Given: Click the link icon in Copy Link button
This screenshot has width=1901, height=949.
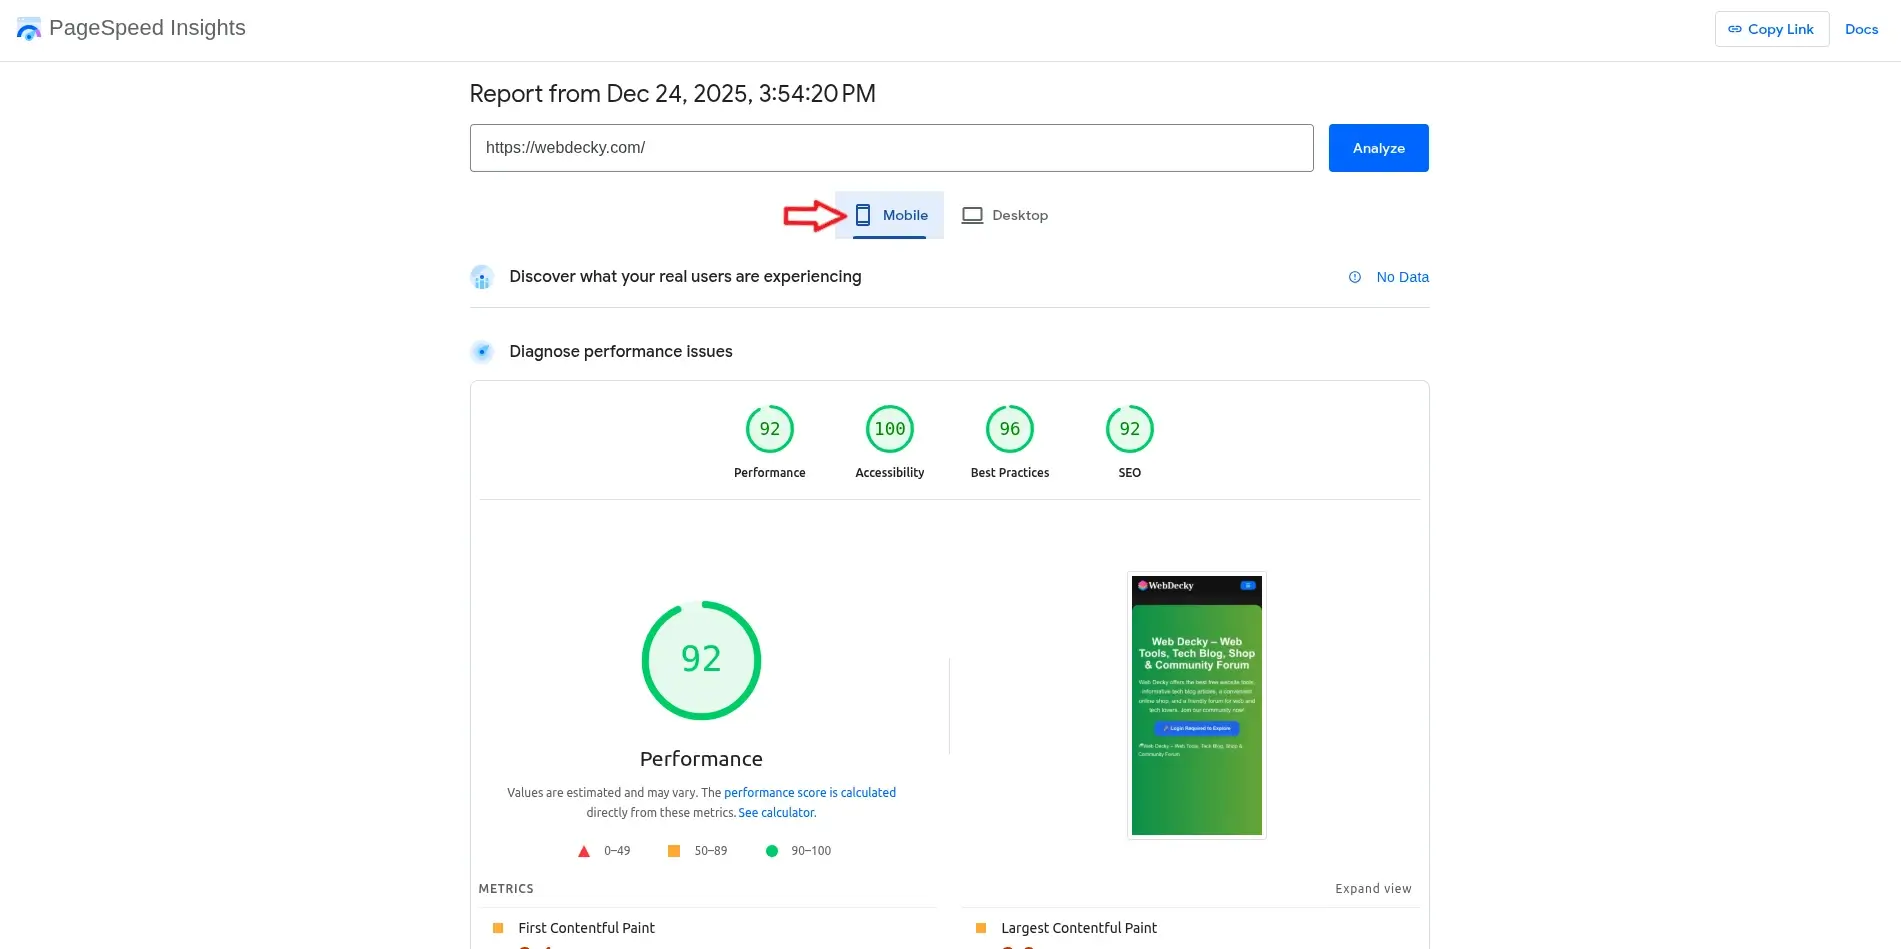Looking at the screenshot, I should [x=1733, y=29].
